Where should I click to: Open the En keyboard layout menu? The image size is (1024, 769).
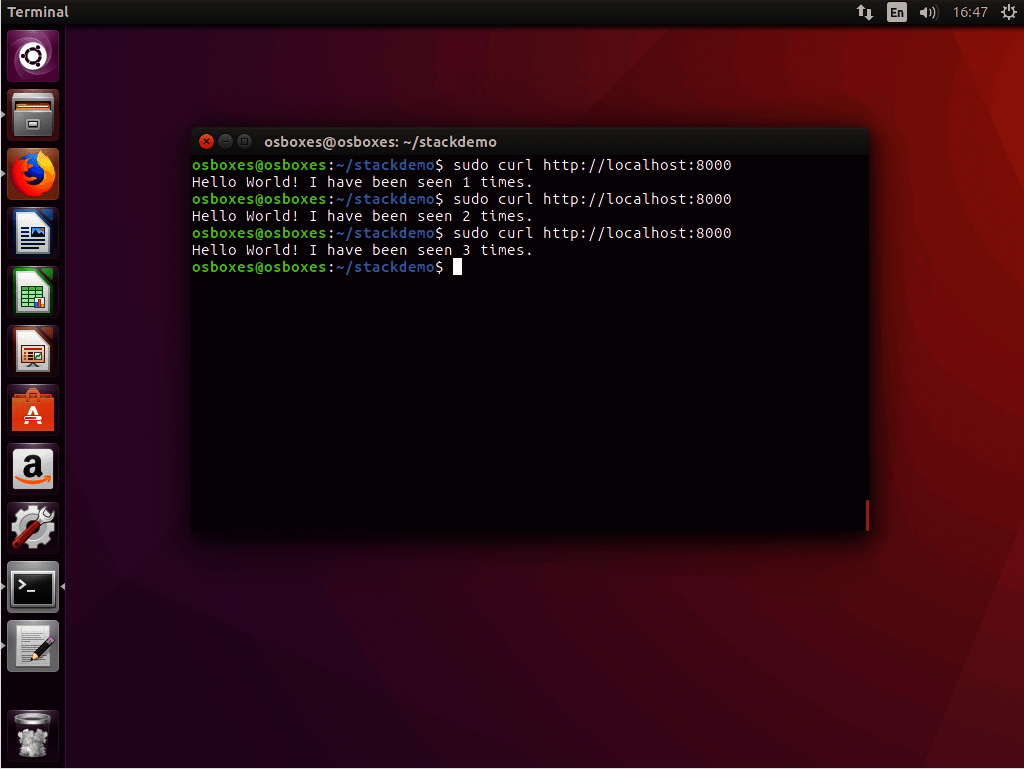(897, 12)
